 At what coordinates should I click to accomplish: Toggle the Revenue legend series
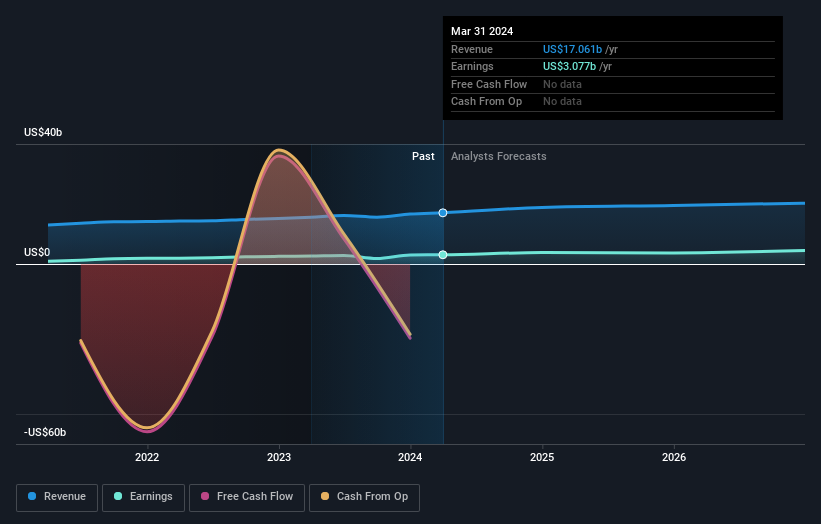(x=57, y=497)
